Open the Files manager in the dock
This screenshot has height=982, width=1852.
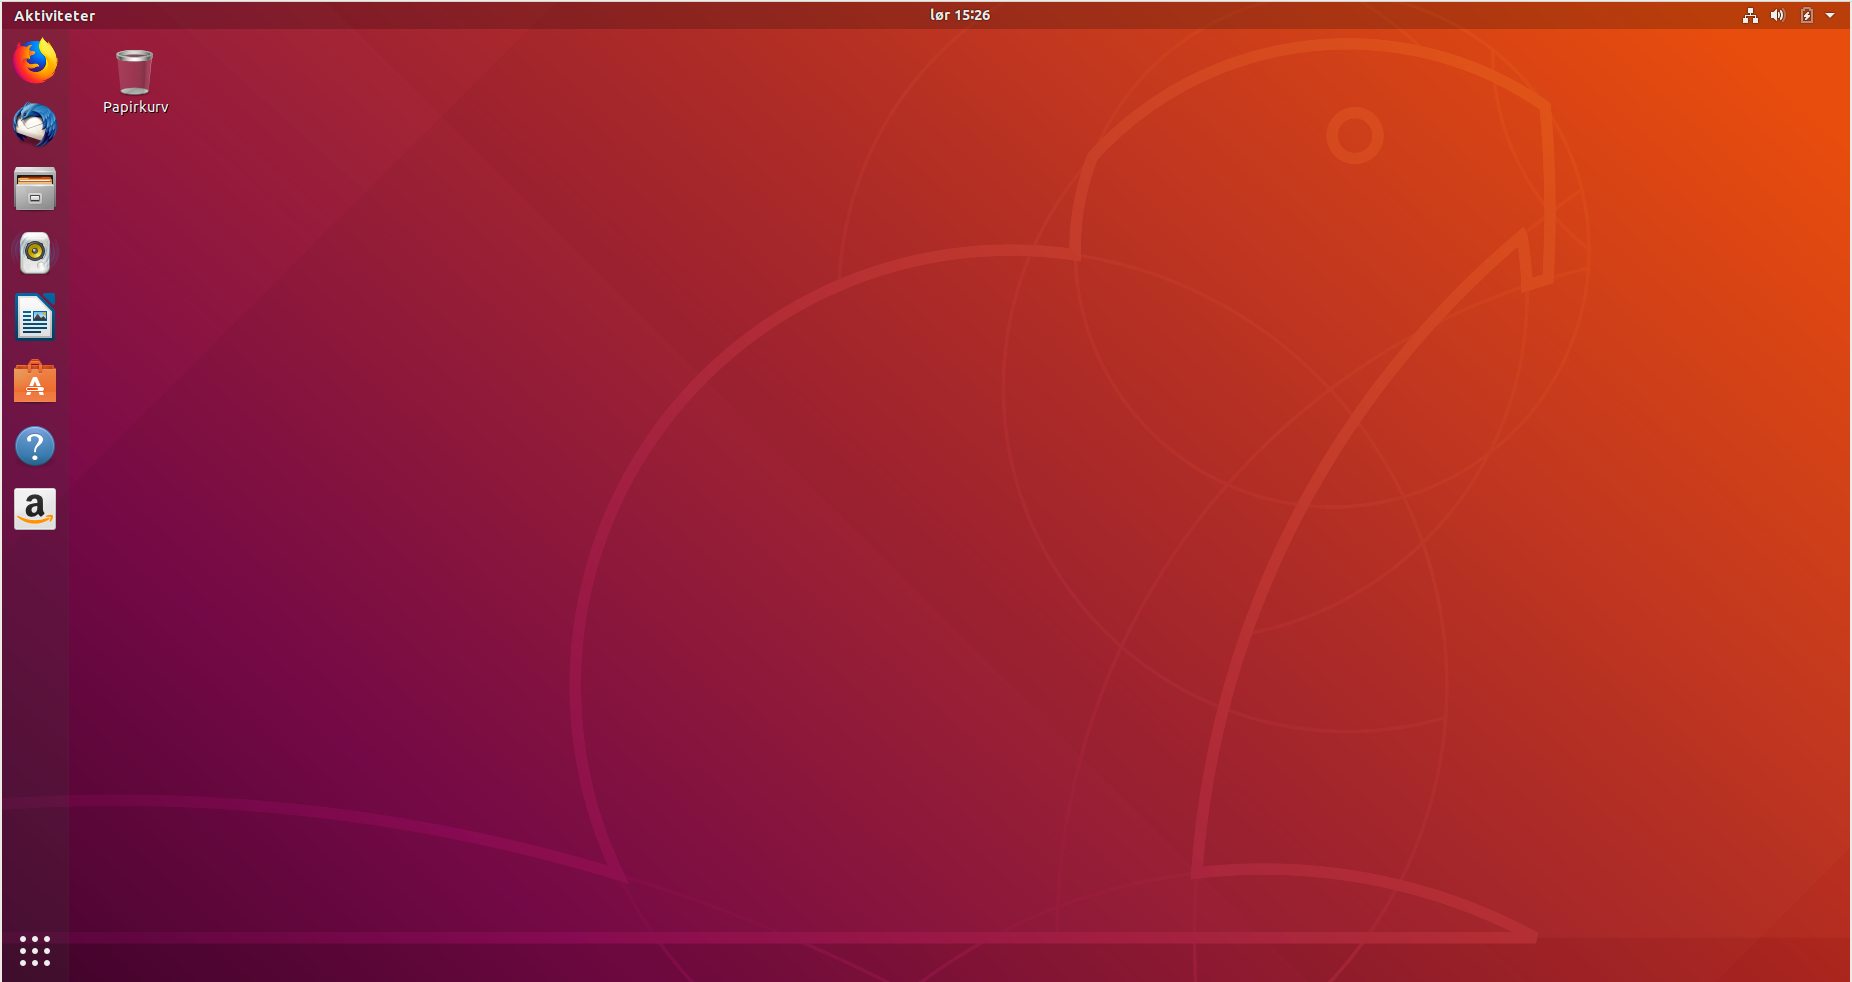coord(35,189)
